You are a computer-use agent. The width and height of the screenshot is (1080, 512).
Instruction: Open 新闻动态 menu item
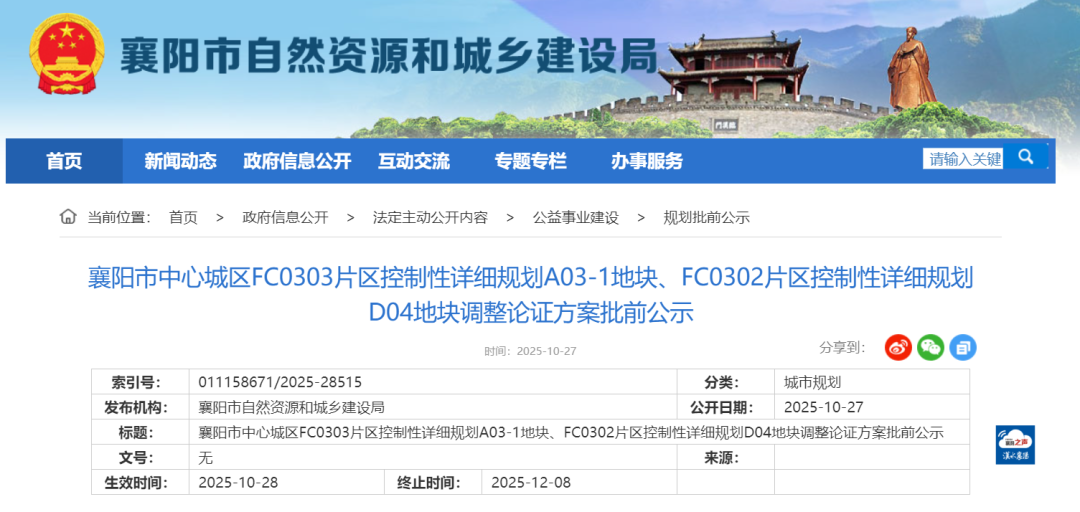pos(180,161)
